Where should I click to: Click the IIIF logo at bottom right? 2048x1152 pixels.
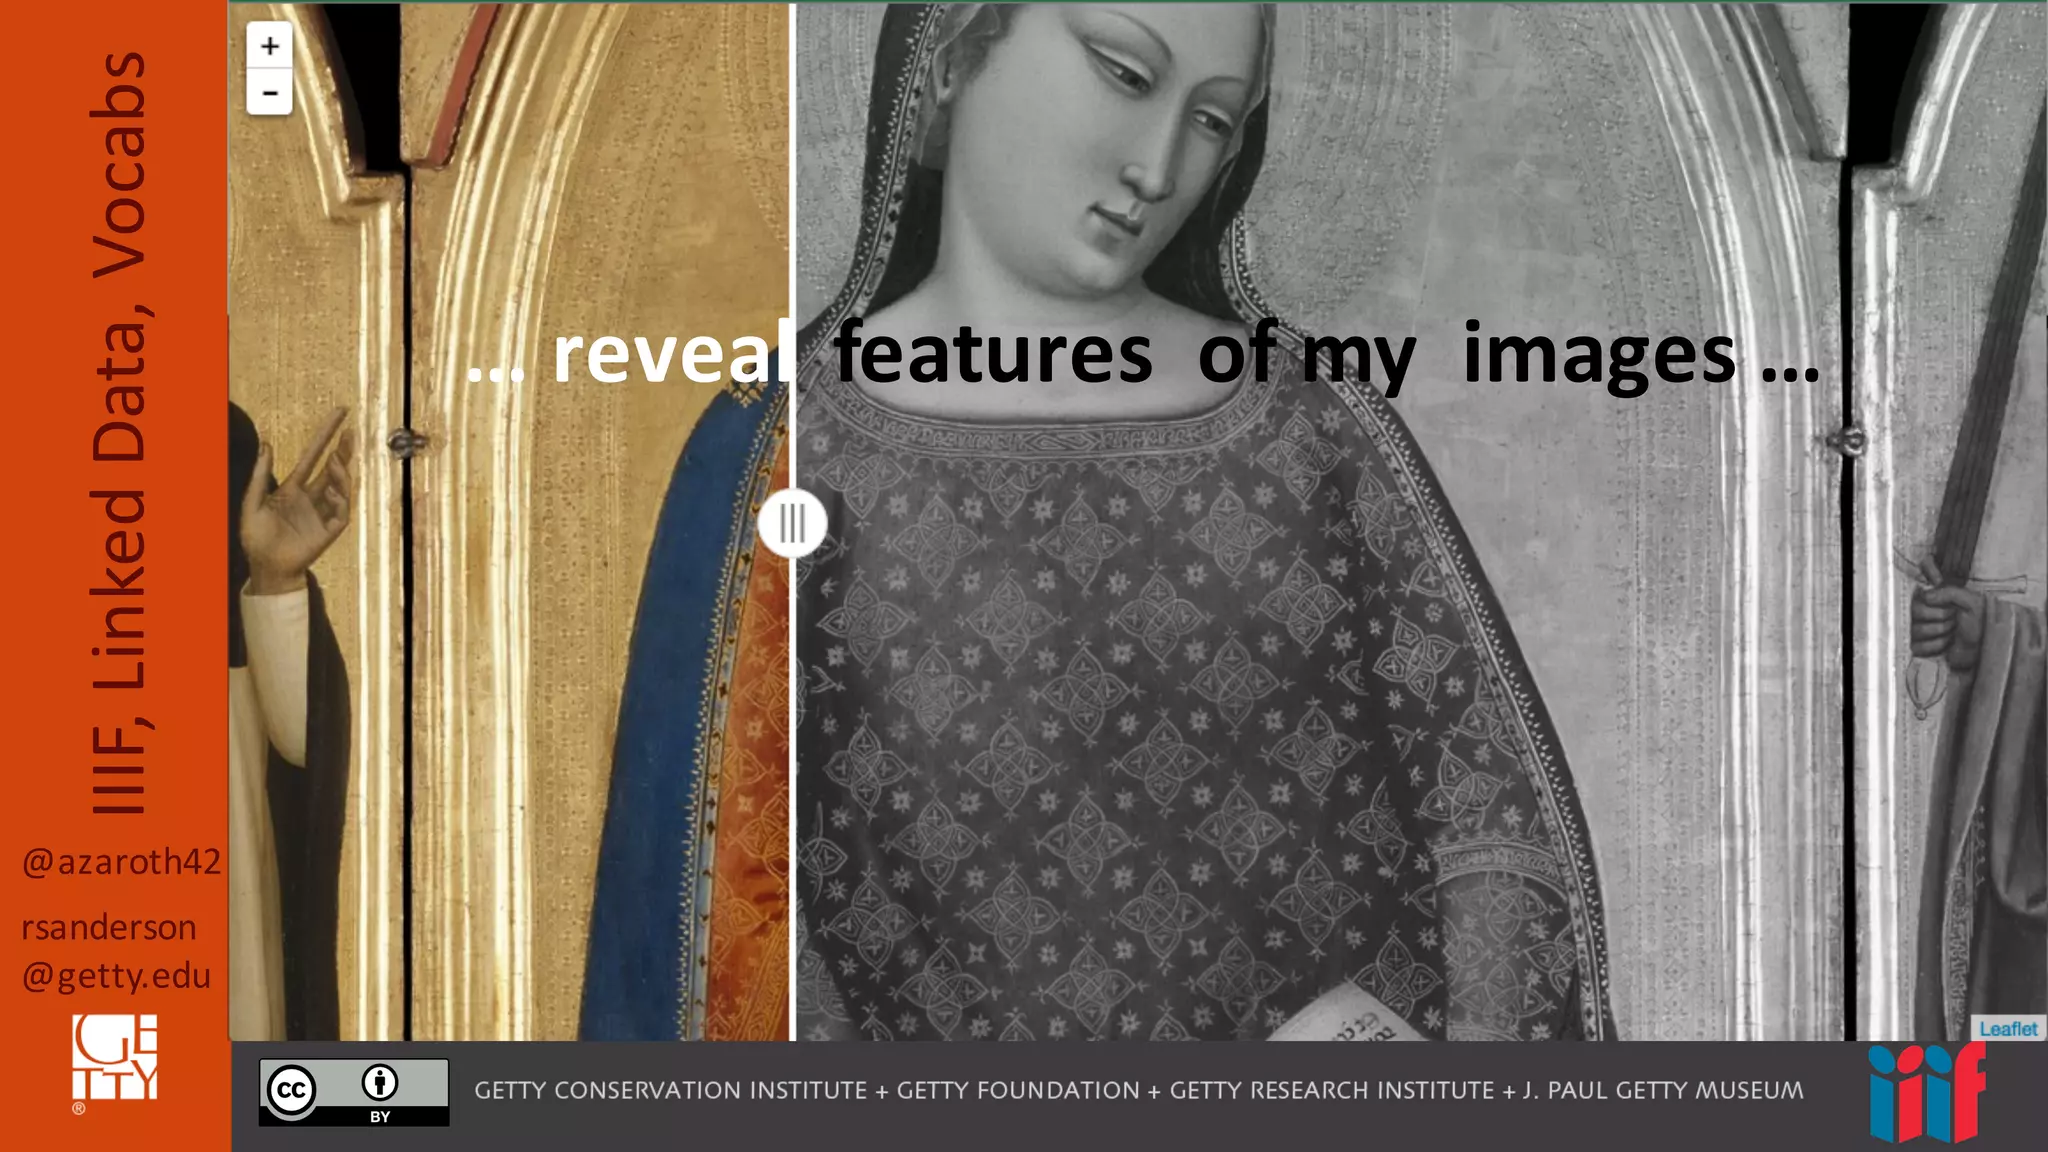point(1926,1093)
